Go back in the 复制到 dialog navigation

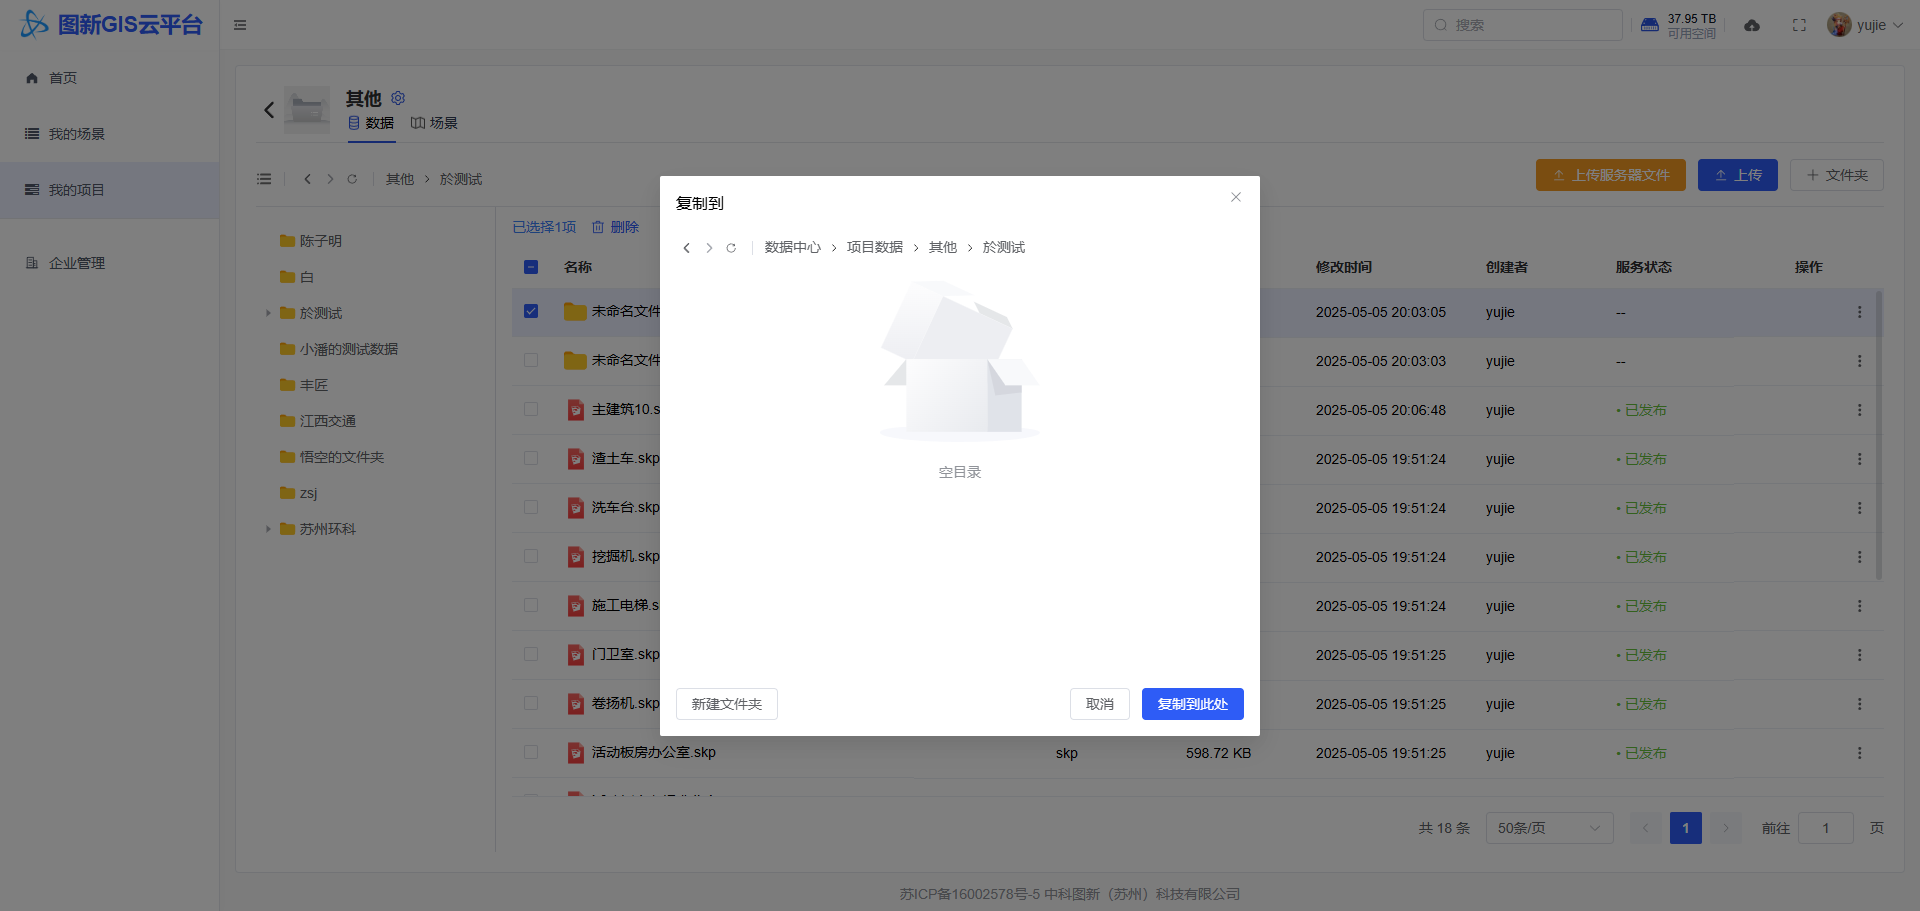point(686,248)
